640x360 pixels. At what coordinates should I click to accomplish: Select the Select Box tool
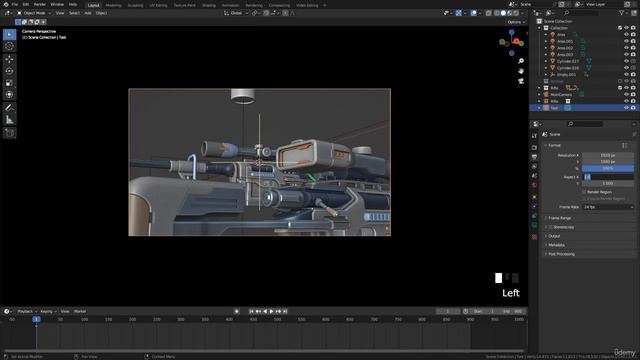9,35
